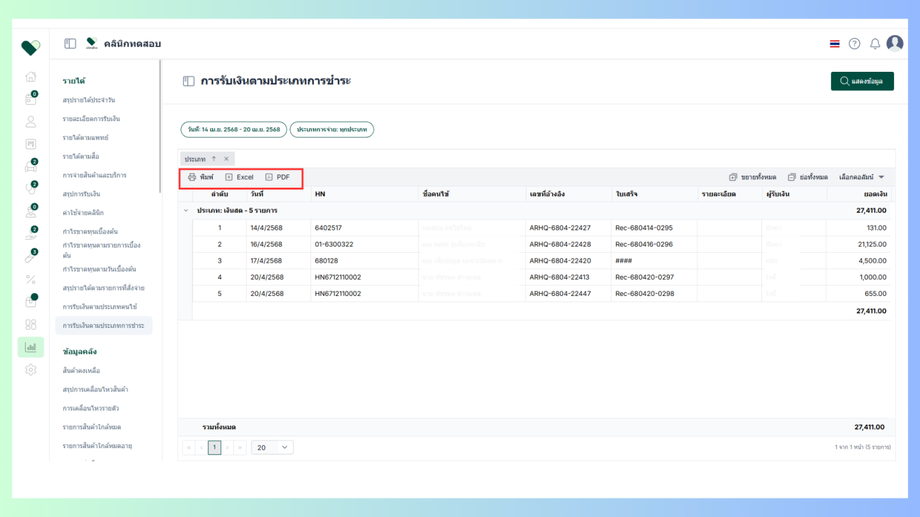Collapse the ประเภท: เงินสด group row
This screenshot has height=517, width=920.
pos(186,211)
